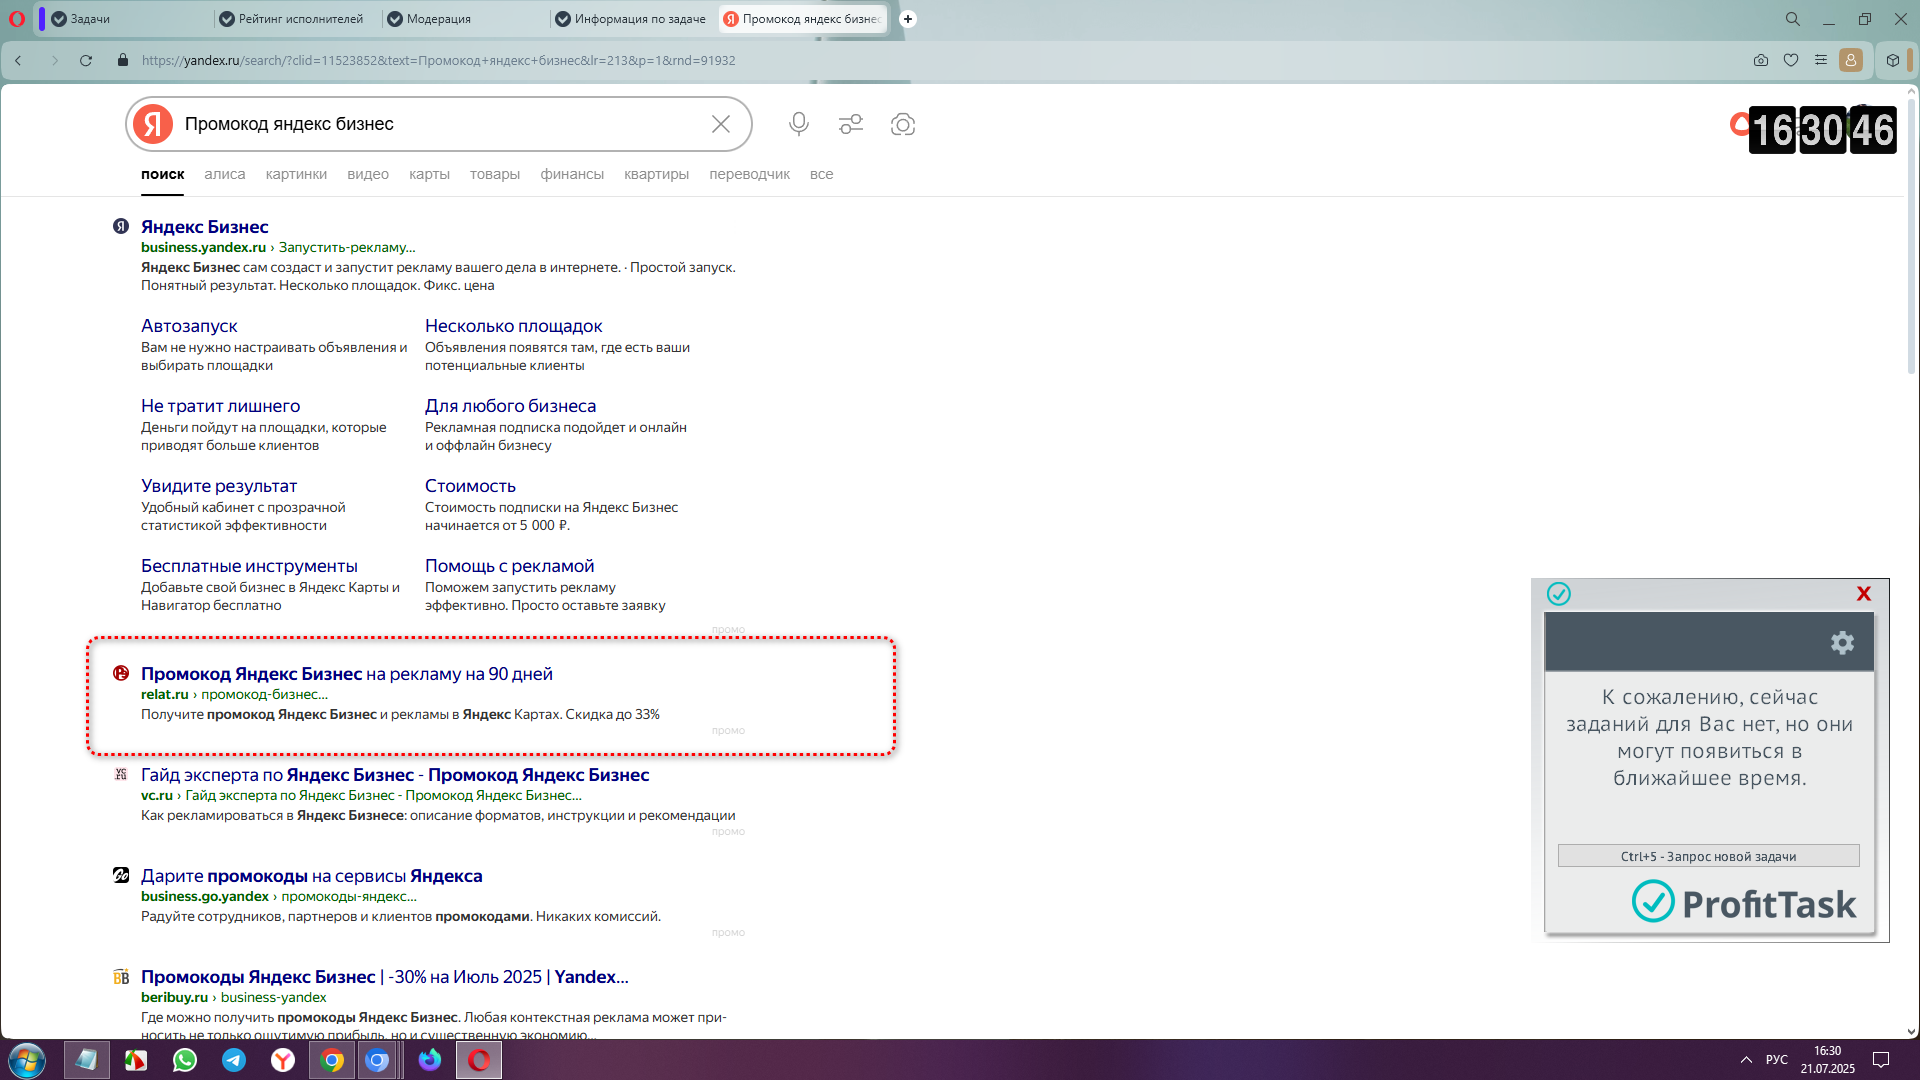Click the РУС language indicator in tray
The image size is (1920, 1080).
[1777, 1060]
